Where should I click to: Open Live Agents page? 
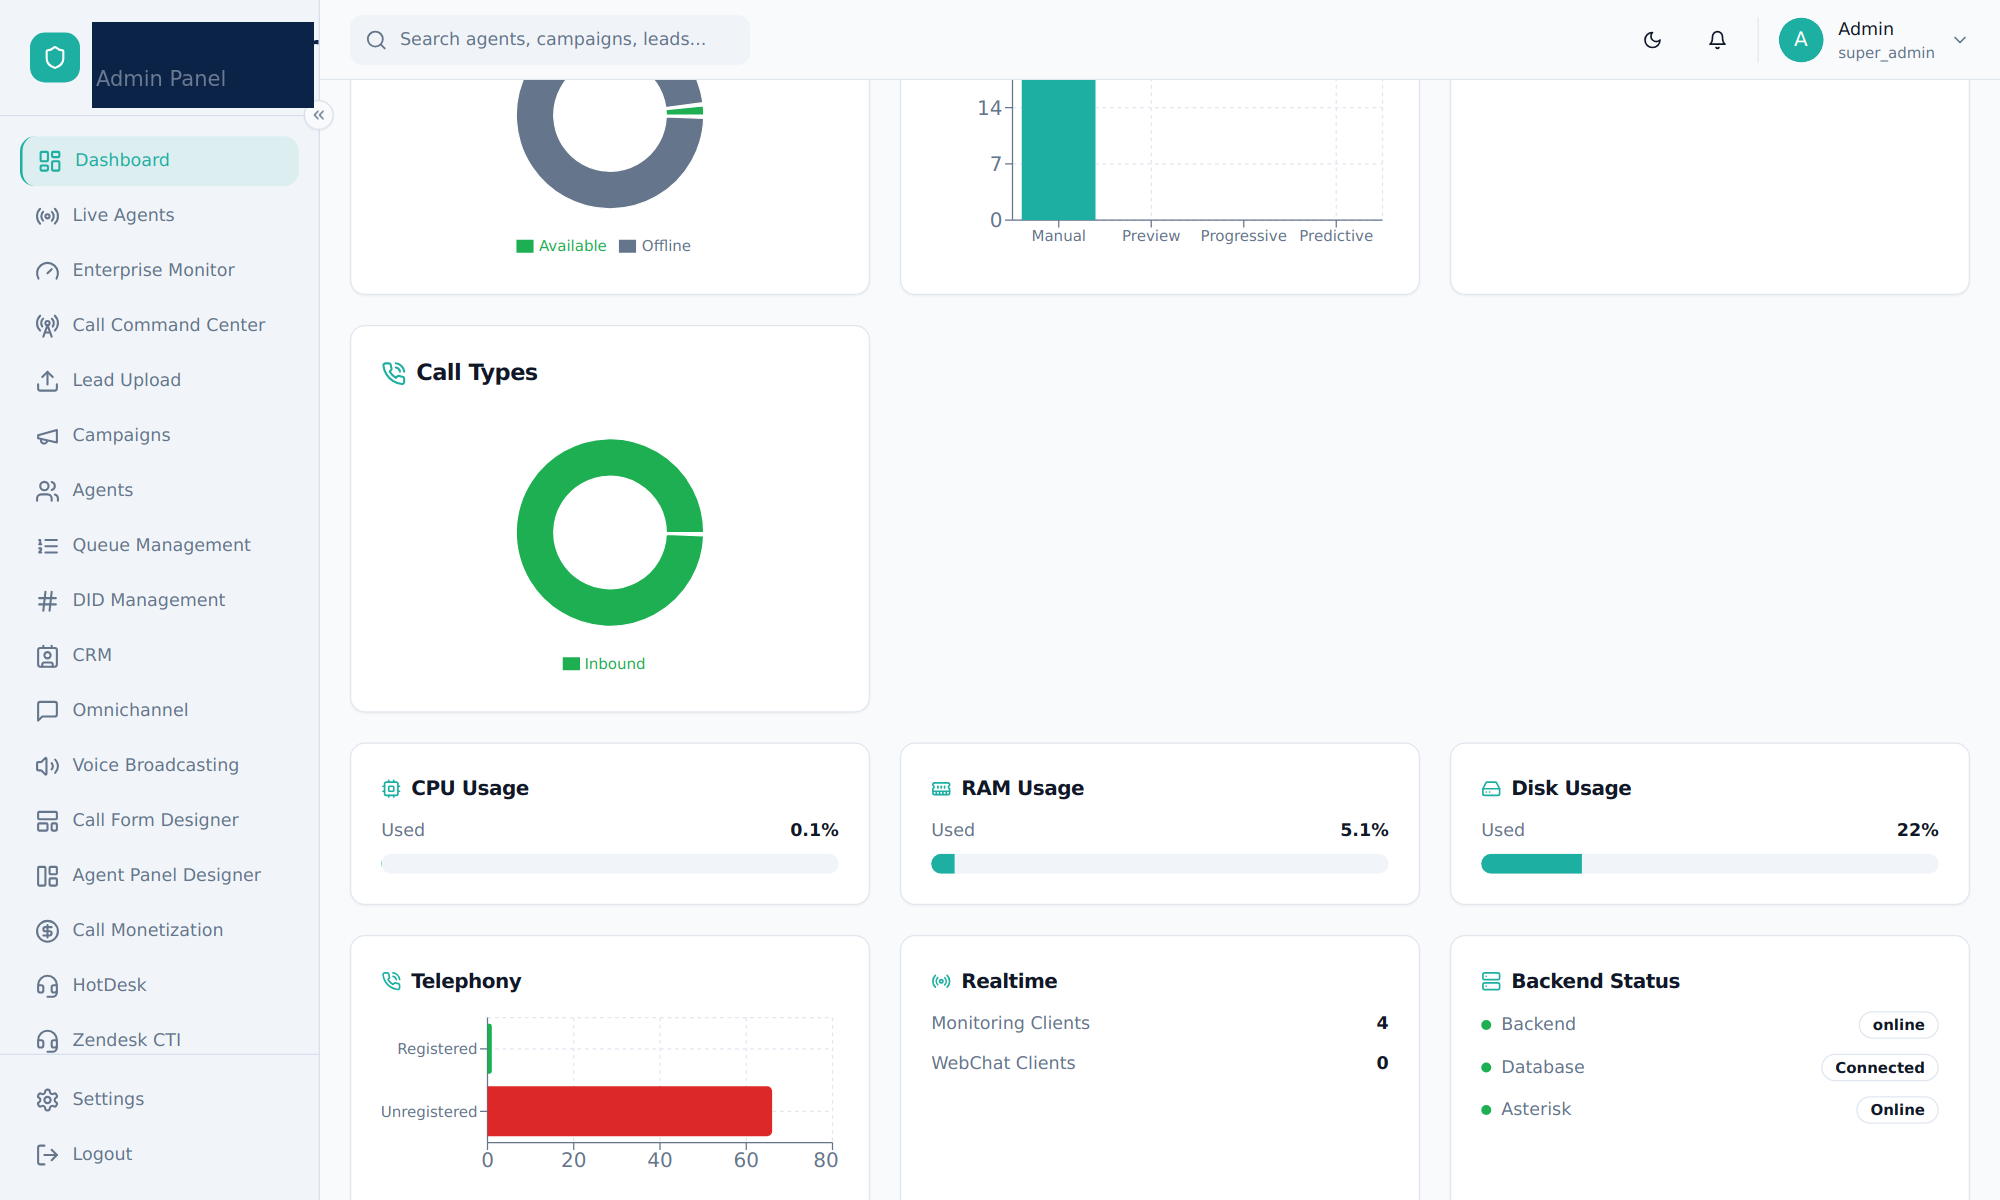pyautogui.click(x=159, y=215)
